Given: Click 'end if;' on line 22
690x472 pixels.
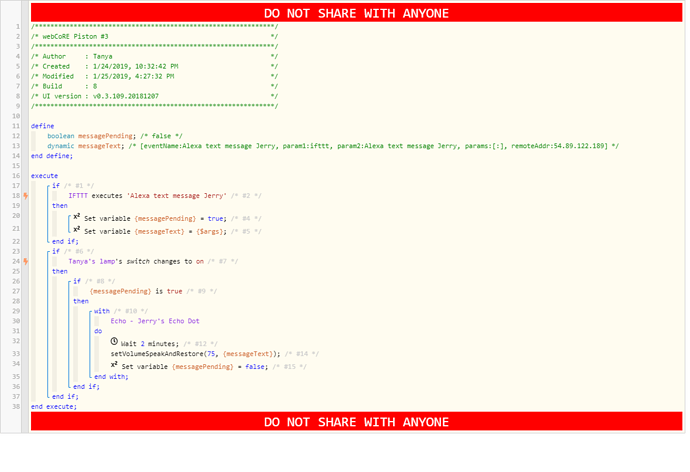Looking at the screenshot, I should coord(65,241).
